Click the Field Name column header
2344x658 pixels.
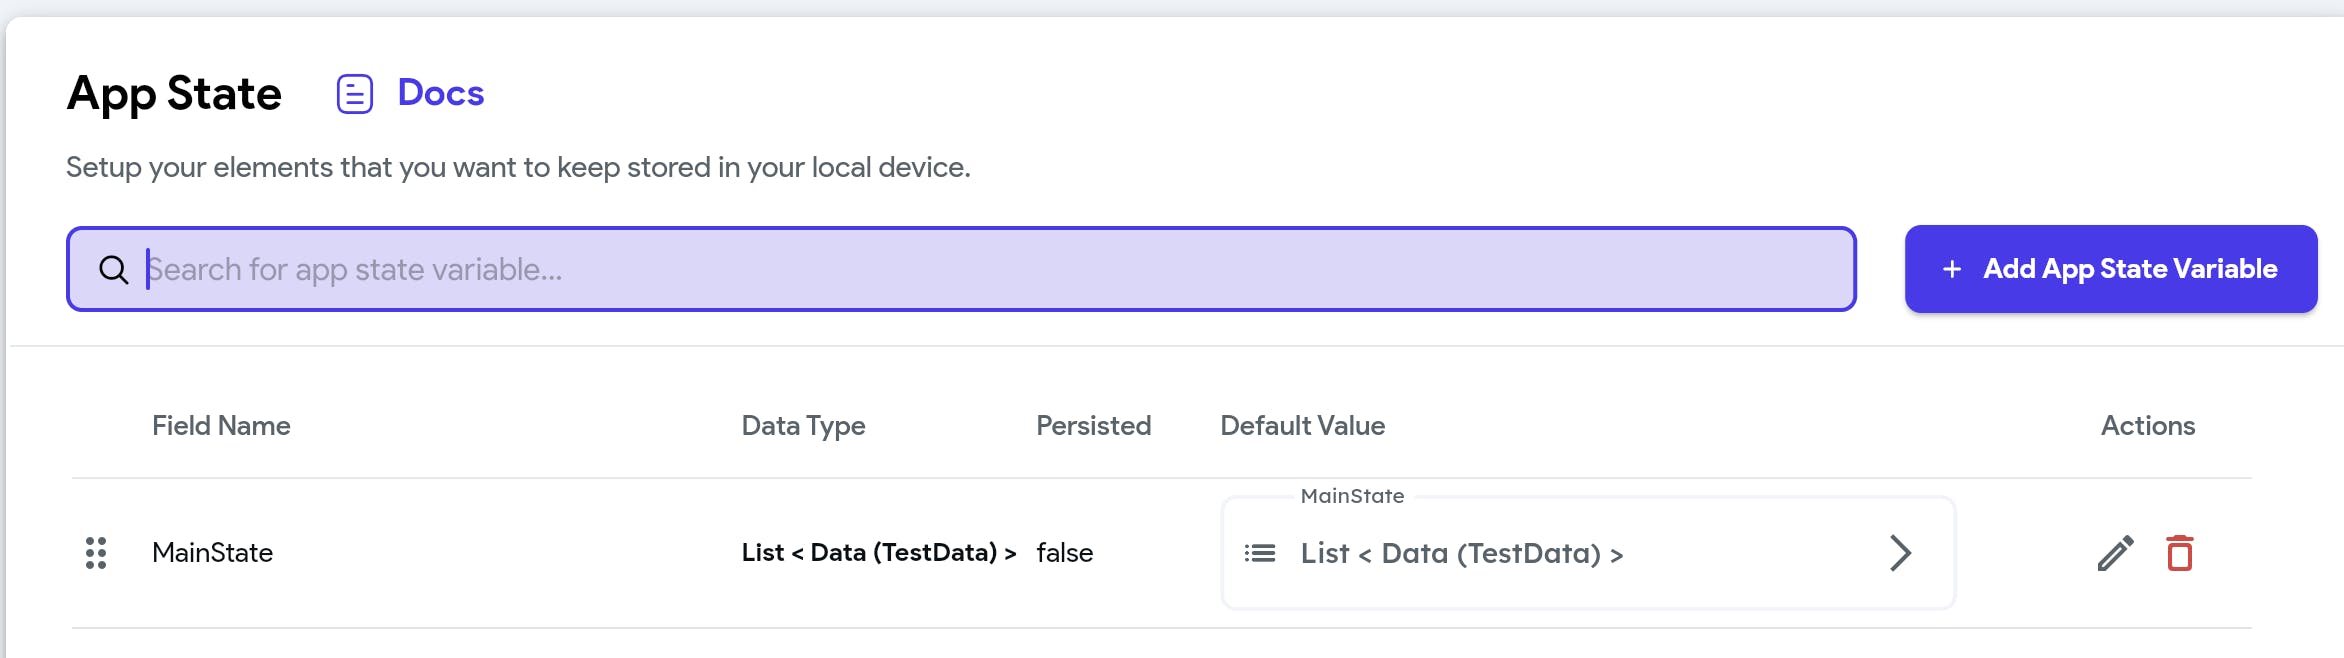pos(221,426)
